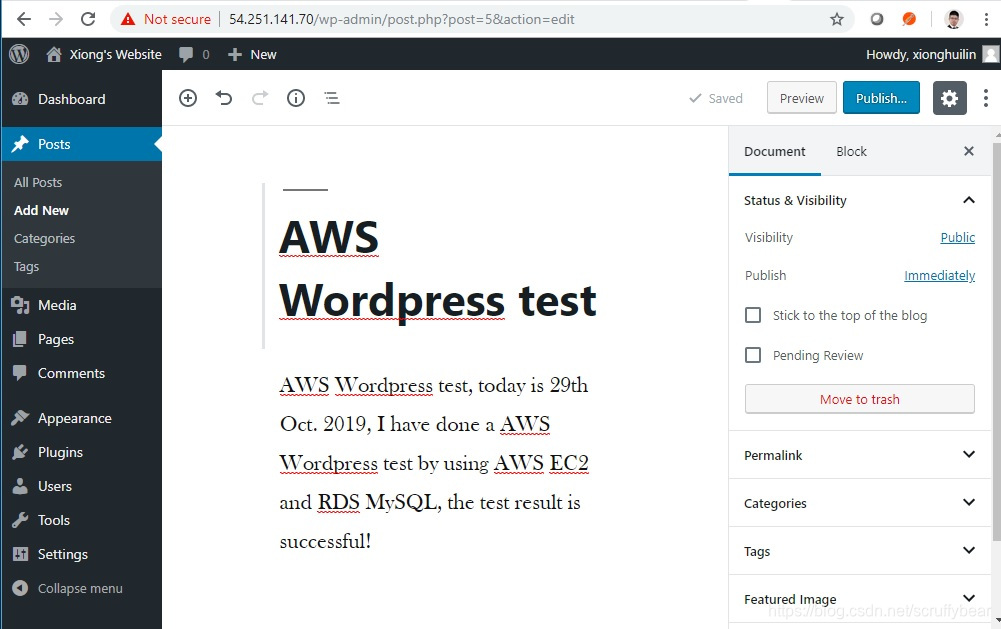The image size is (1001, 629).
Task: Click the Settings sliders icon
Action: click(x=20, y=554)
